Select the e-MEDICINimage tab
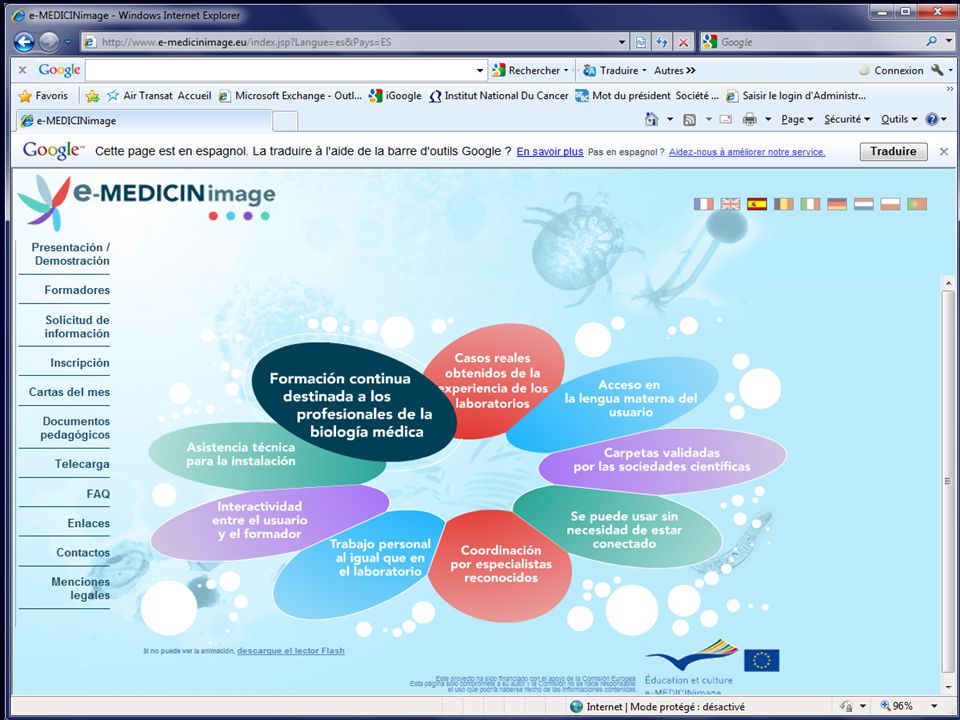This screenshot has width=960, height=720. click(144, 121)
